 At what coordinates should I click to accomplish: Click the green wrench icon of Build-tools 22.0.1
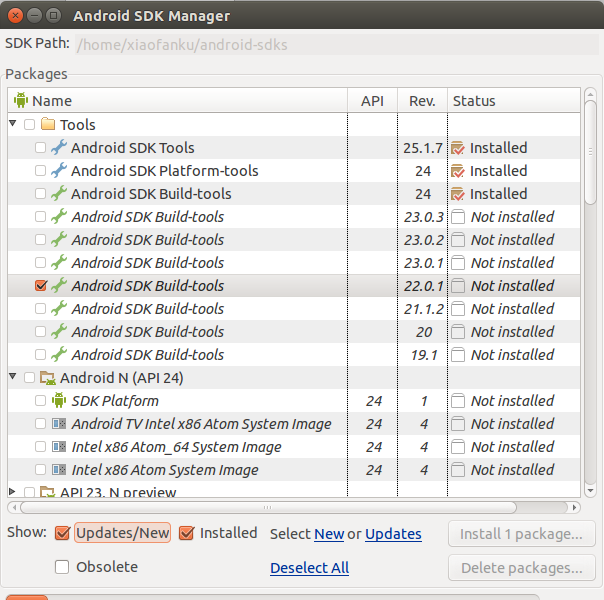59,285
